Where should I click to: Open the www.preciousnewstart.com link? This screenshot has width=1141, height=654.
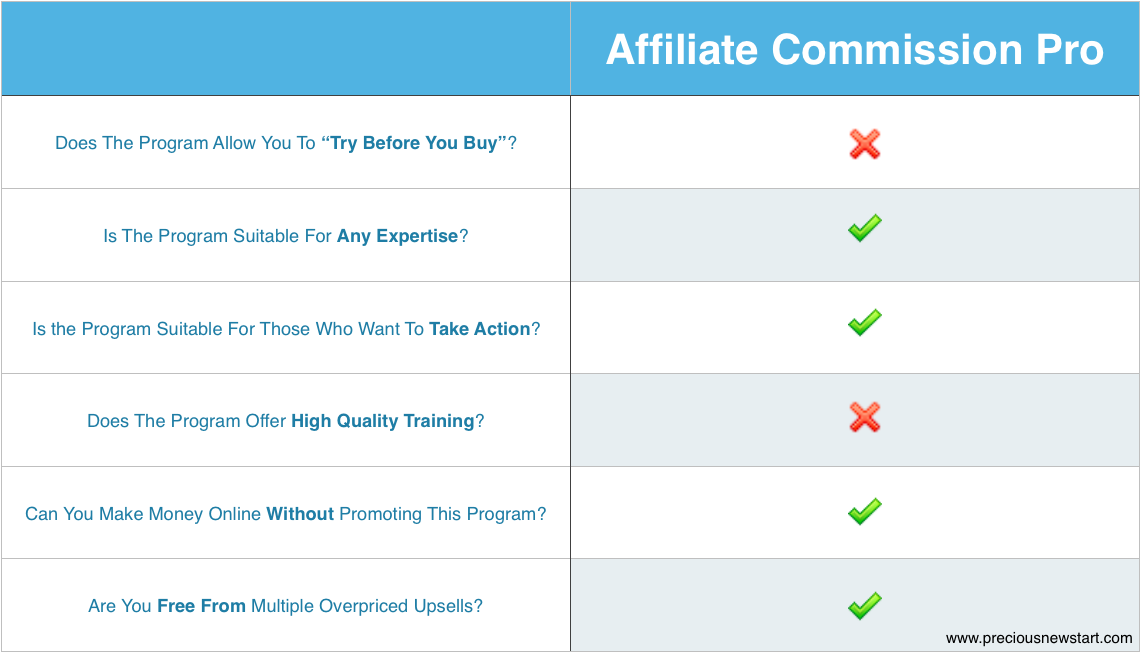(1038, 638)
